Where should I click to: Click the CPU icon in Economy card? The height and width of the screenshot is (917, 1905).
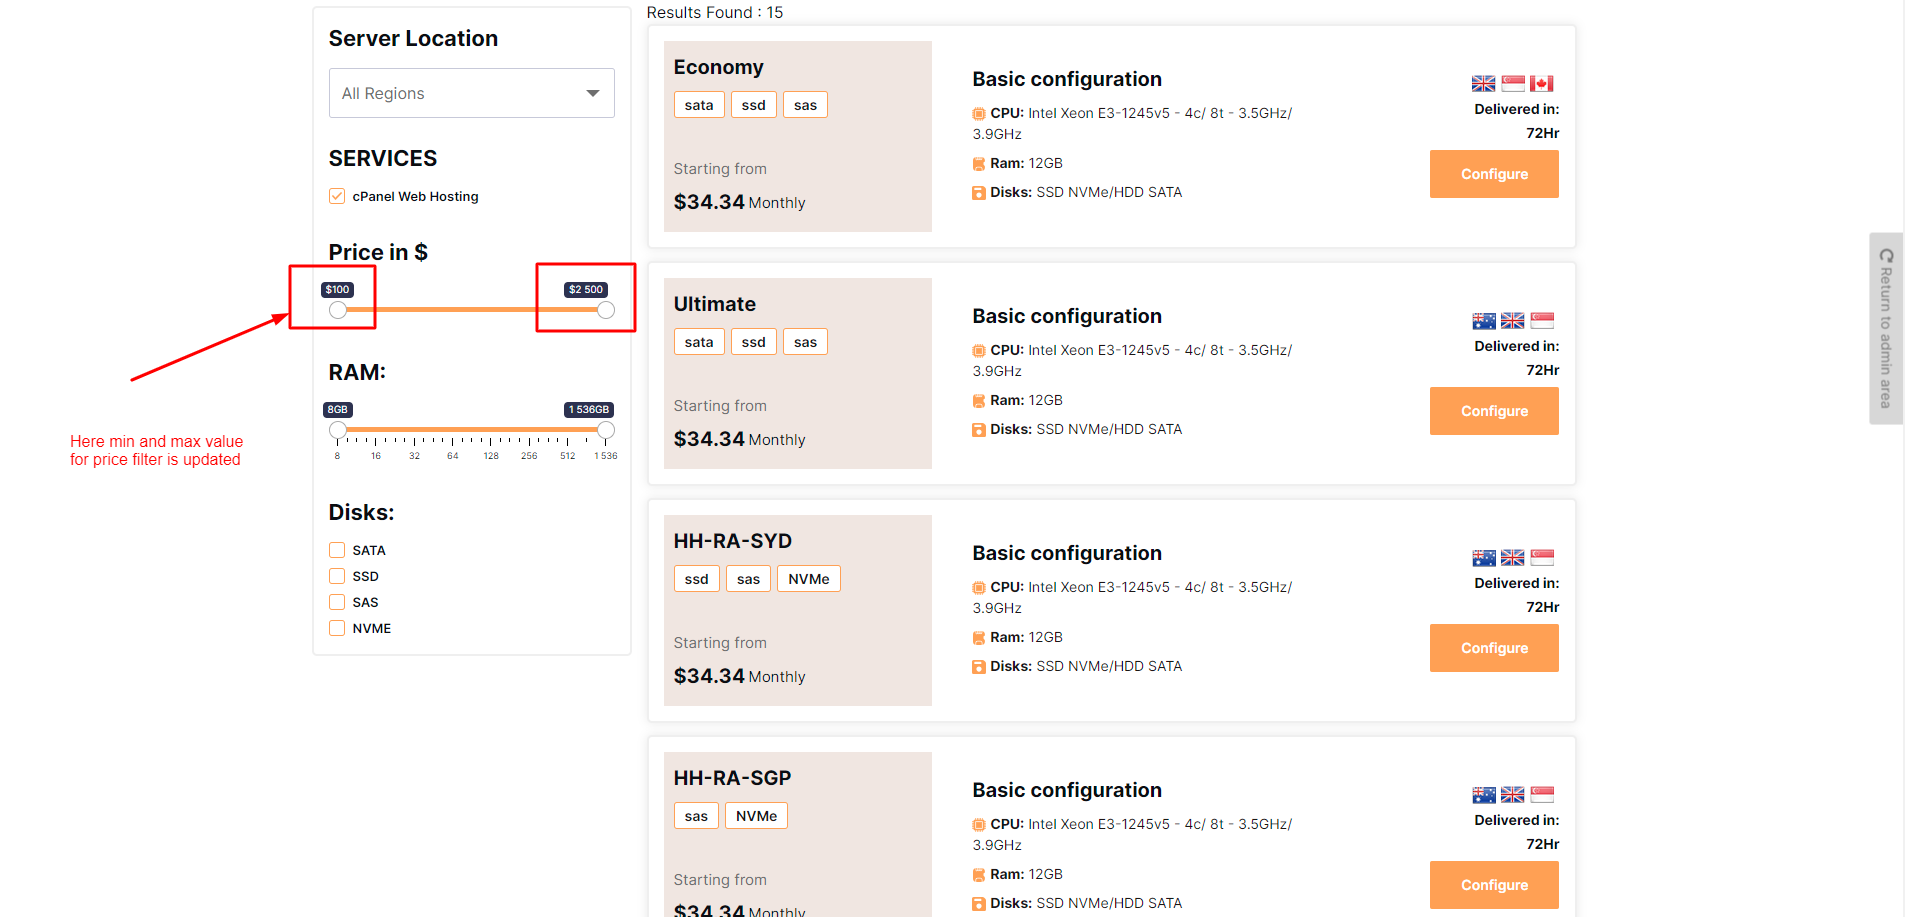click(978, 114)
